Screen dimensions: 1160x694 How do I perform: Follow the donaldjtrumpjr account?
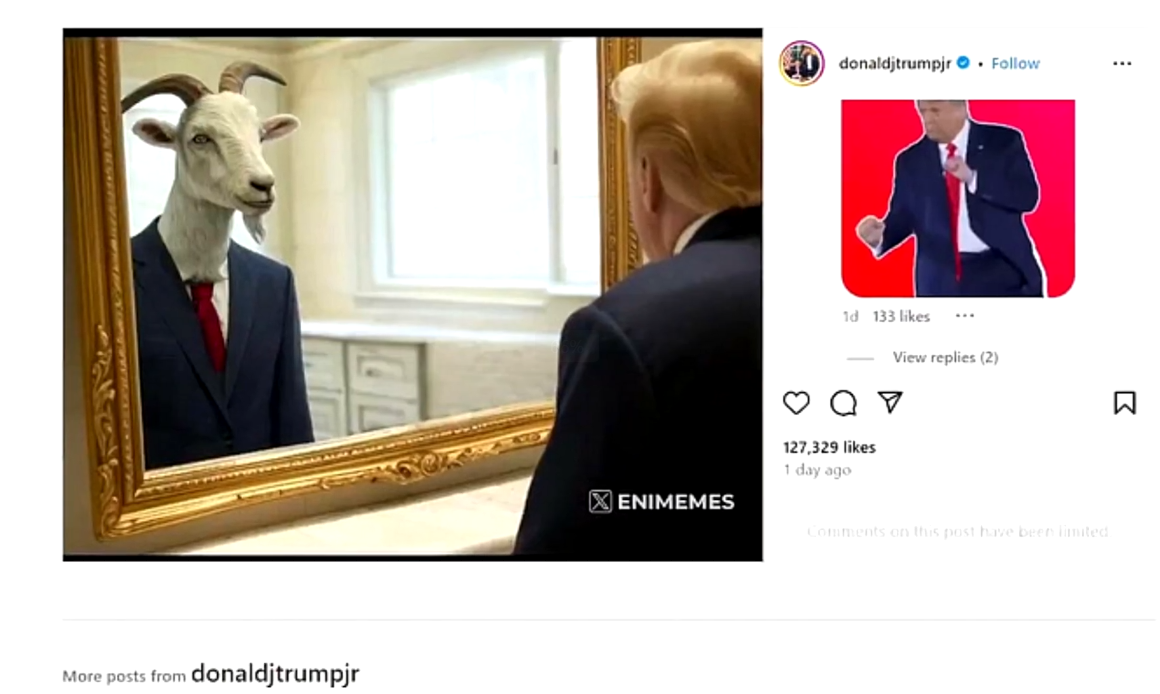tap(1015, 64)
